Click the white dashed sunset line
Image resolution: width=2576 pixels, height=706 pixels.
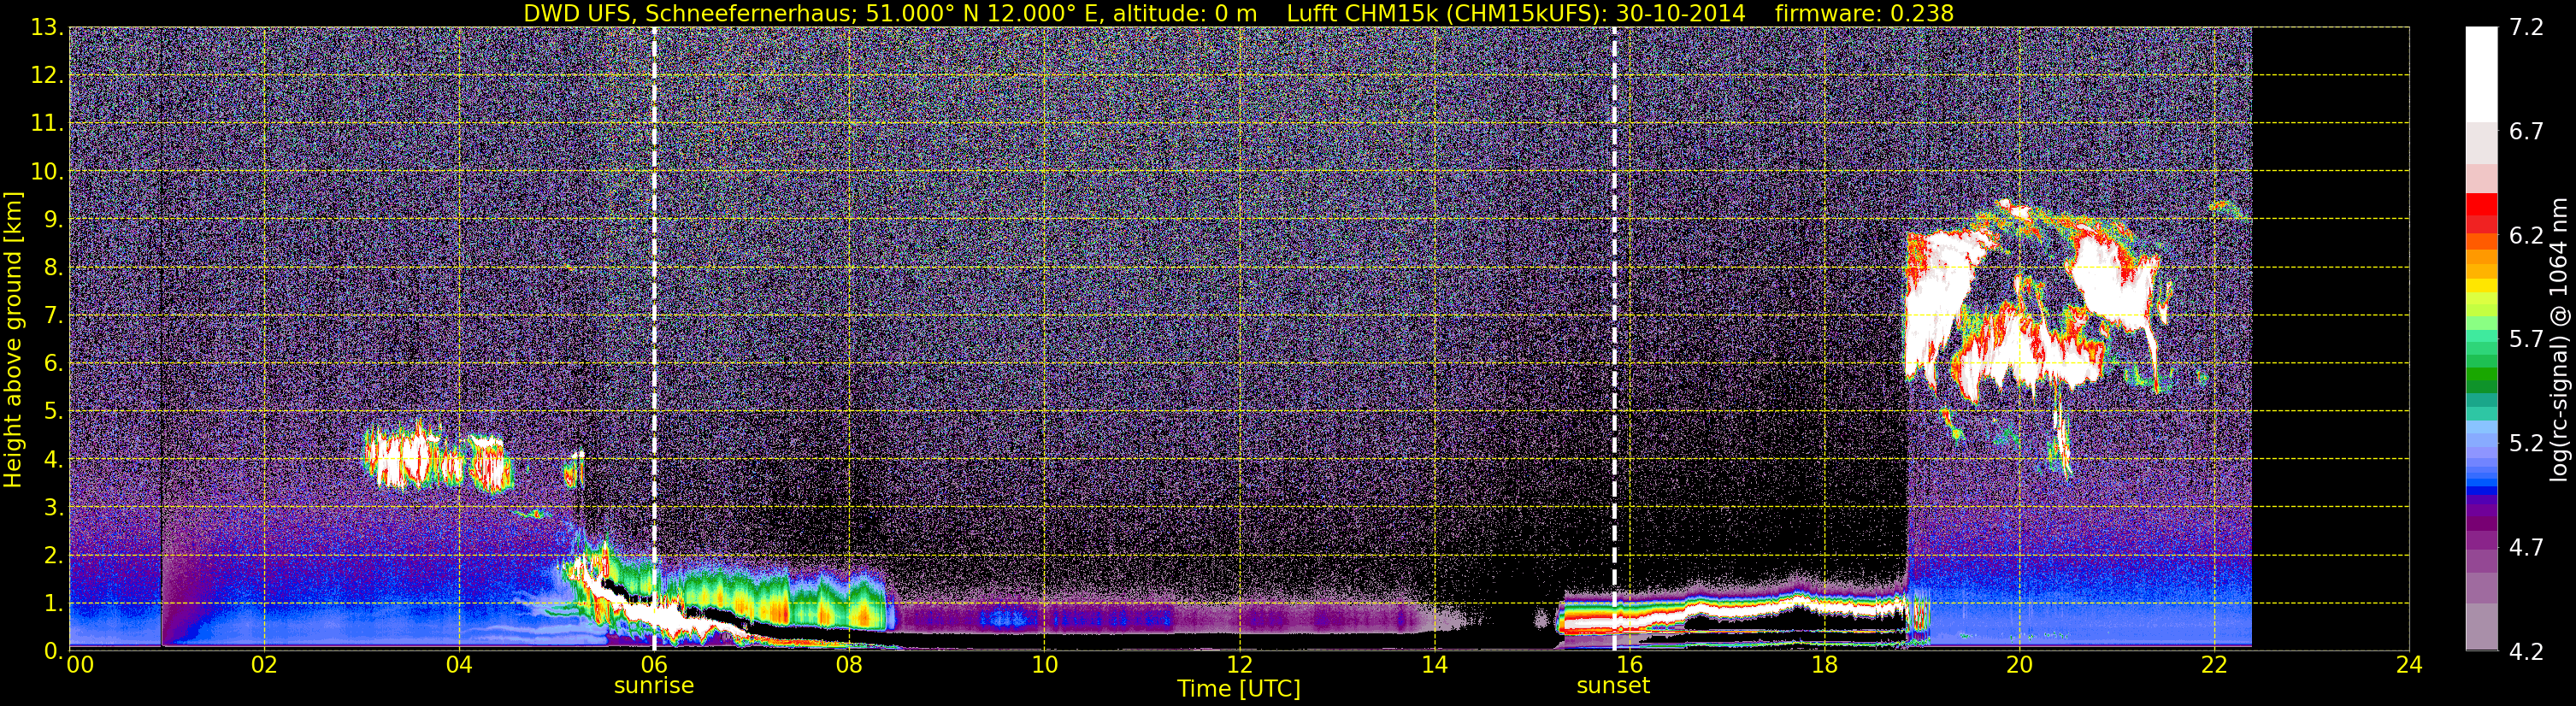point(1614,339)
